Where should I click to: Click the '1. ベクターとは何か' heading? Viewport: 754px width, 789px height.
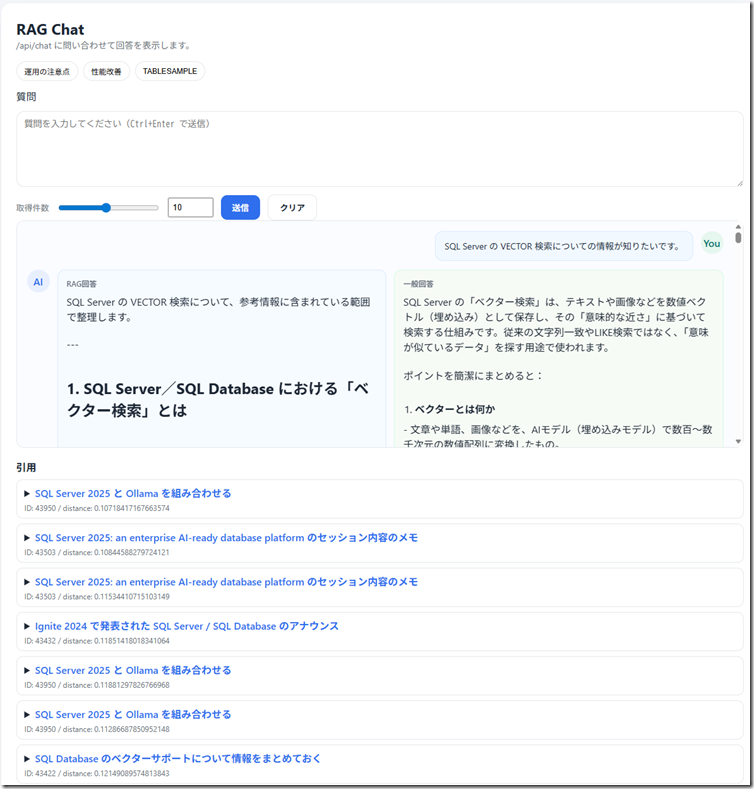[449, 410]
